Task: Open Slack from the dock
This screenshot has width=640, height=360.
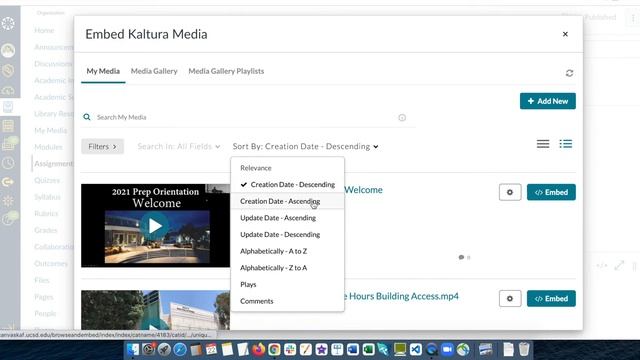Action: tap(290, 349)
